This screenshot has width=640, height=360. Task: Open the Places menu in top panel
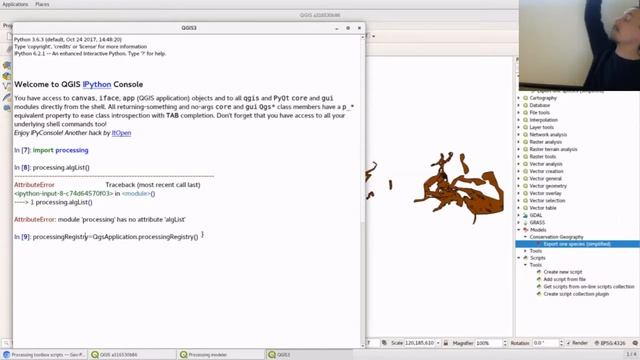point(42,4)
